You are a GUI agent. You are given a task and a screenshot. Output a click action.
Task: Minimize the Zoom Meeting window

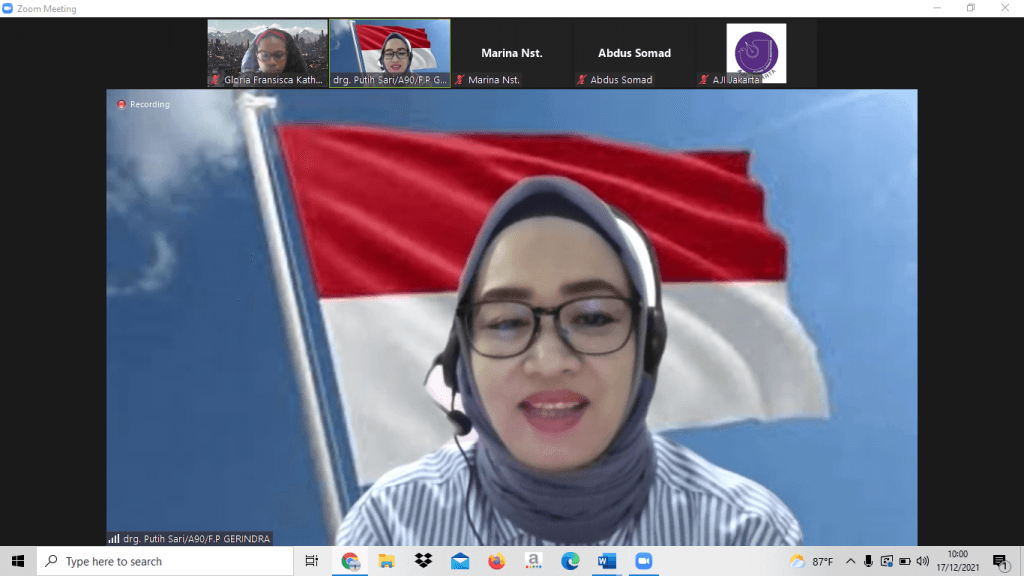point(937,8)
